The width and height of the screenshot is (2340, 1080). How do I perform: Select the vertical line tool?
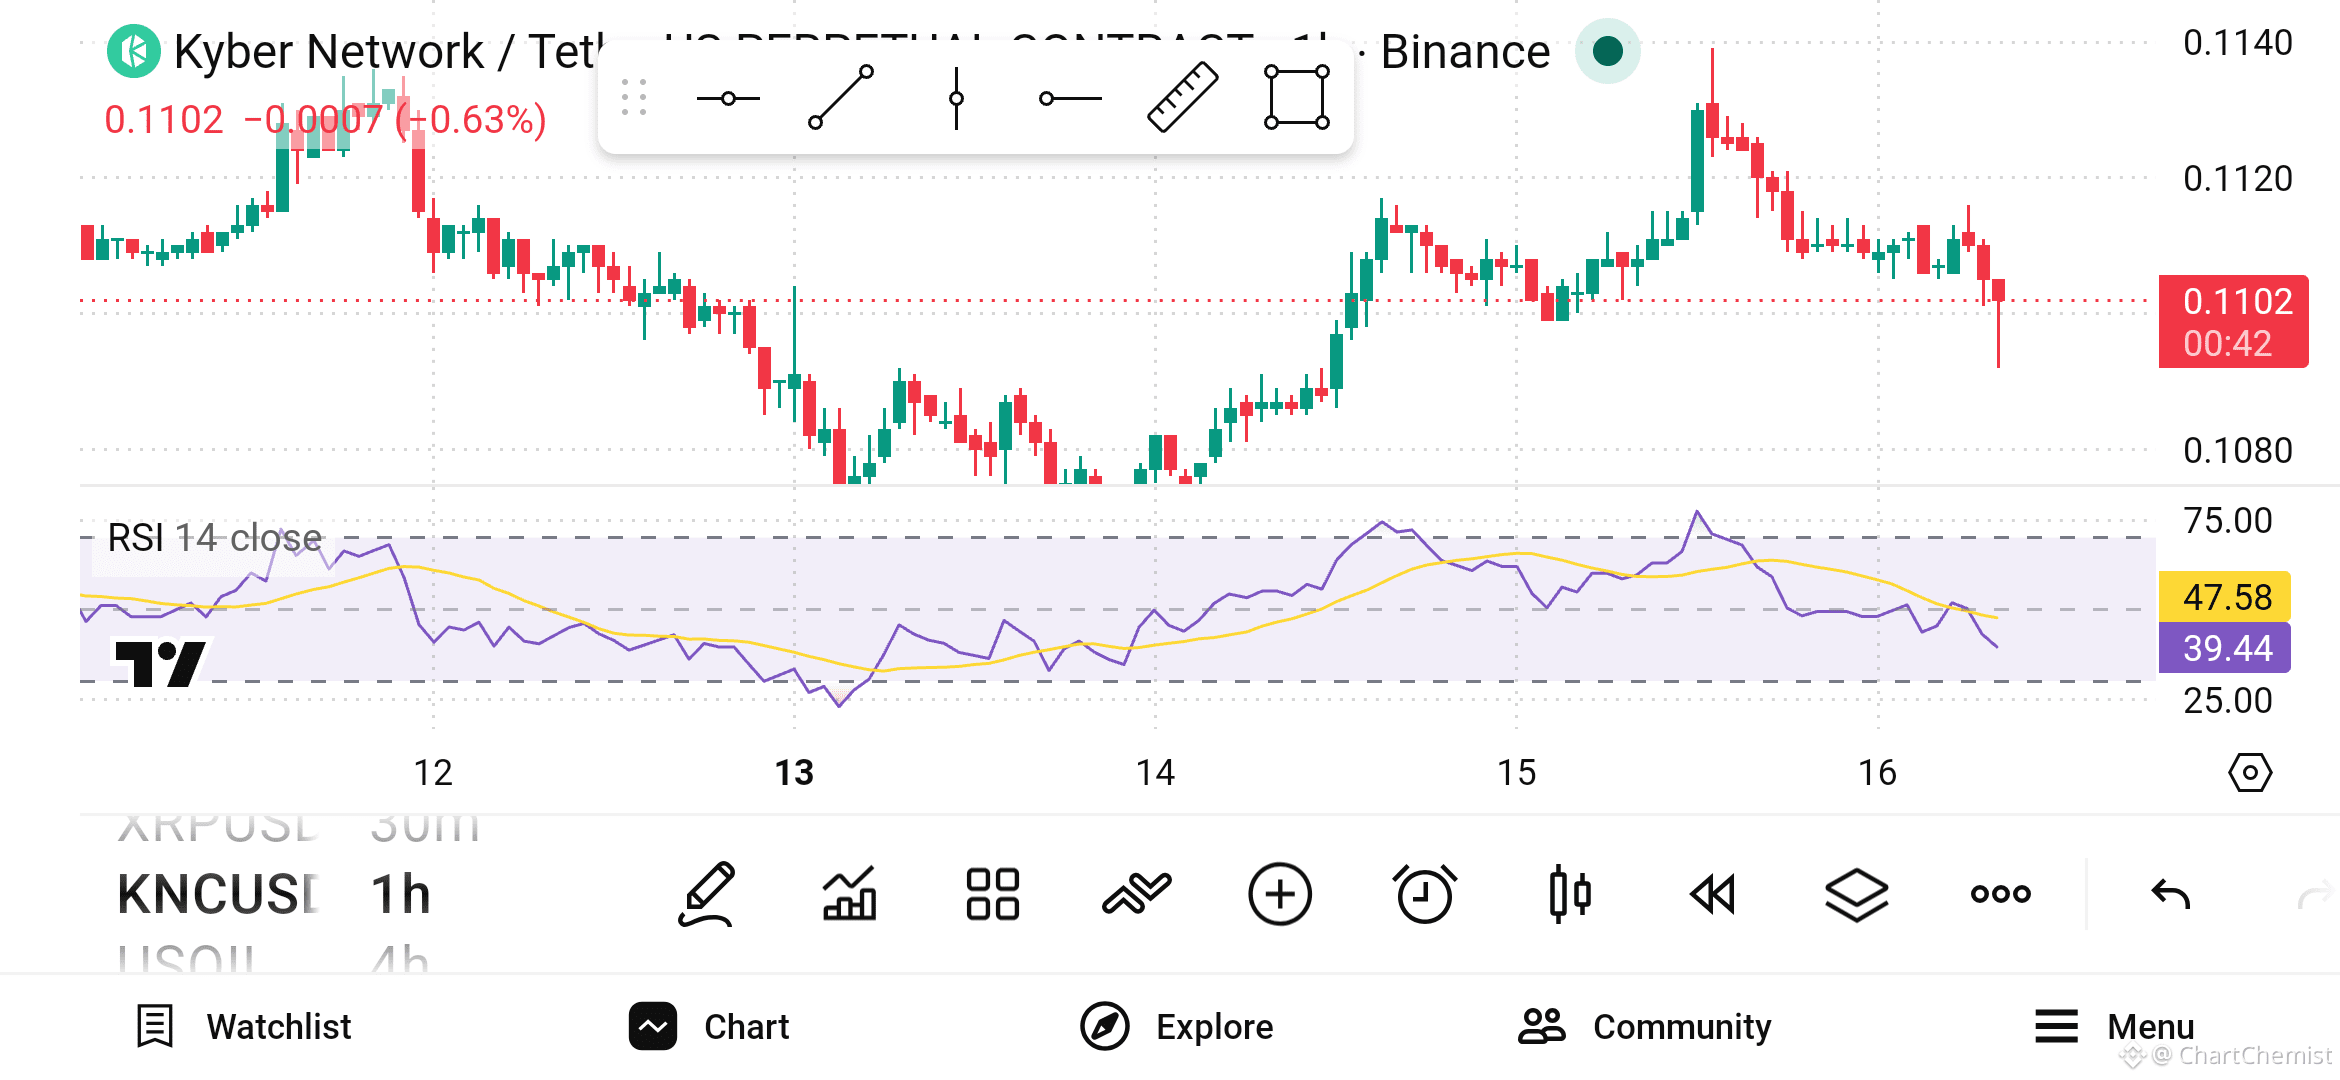(x=956, y=98)
